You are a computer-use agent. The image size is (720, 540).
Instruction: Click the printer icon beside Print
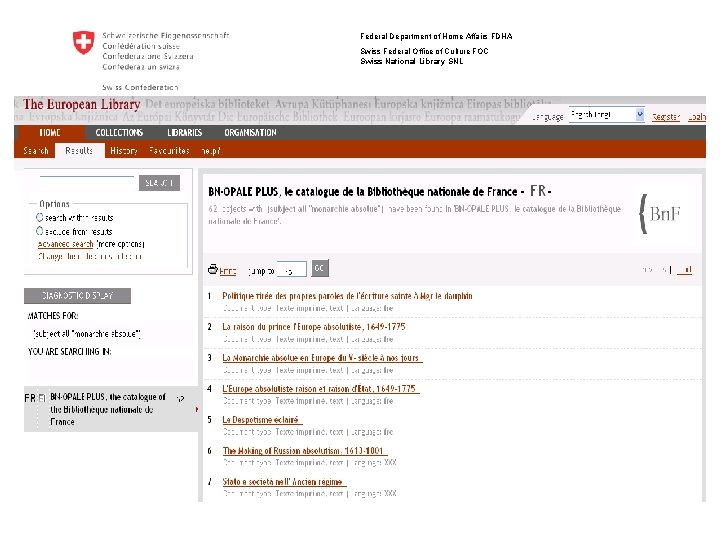[x=213, y=270]
